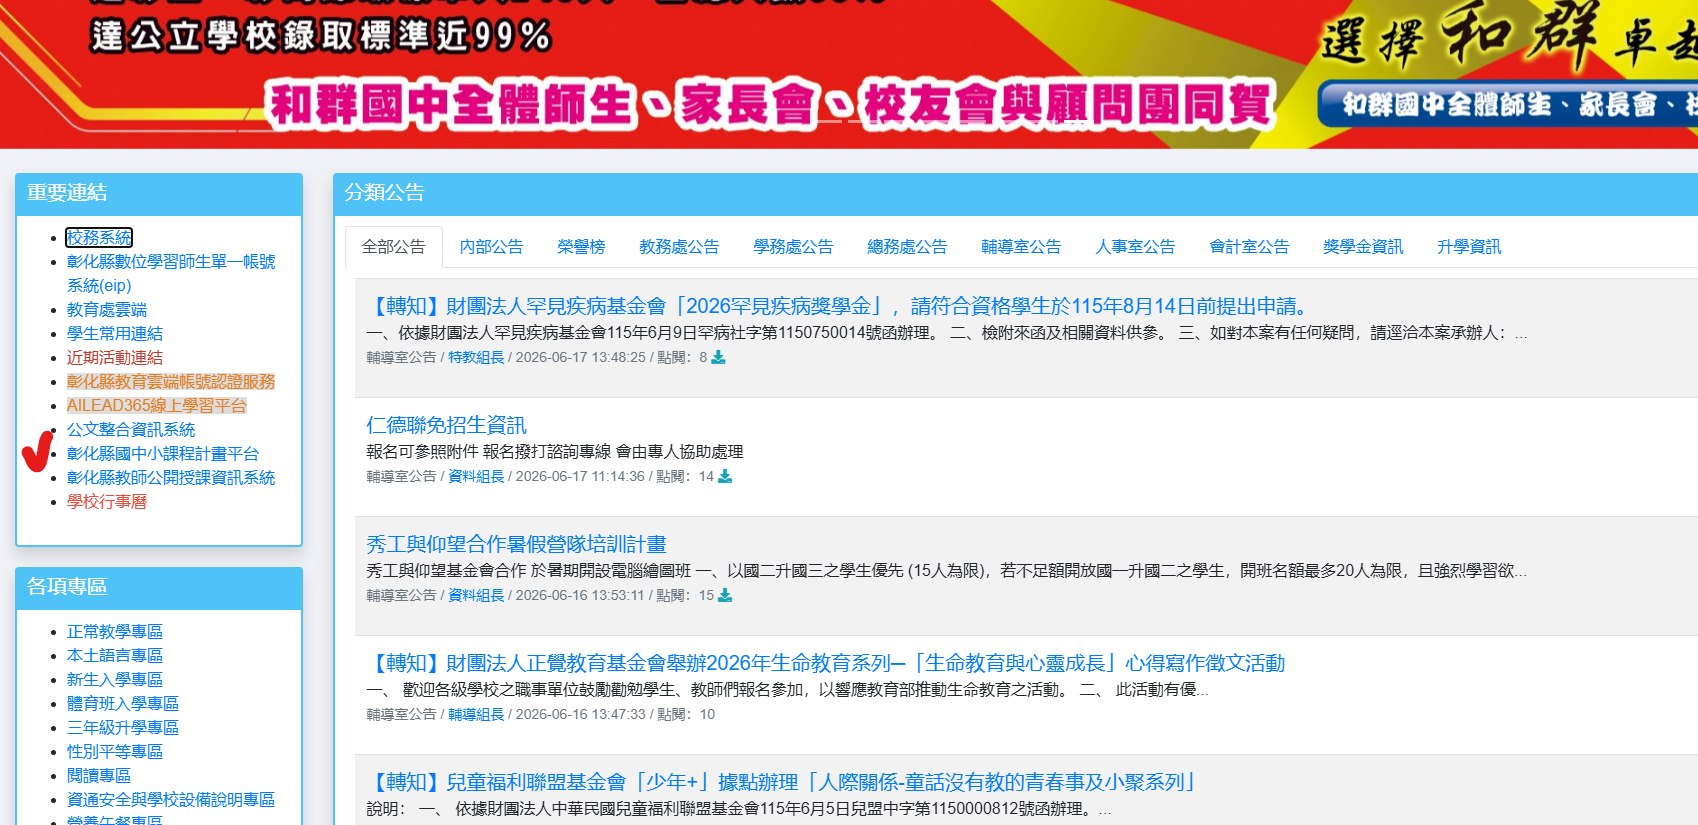Image resolution: width=1698 pixels, height=825 pixels.
Task: Download attachment for the 罕見疾病獎學金 announcement
Action: pos(718,357)
